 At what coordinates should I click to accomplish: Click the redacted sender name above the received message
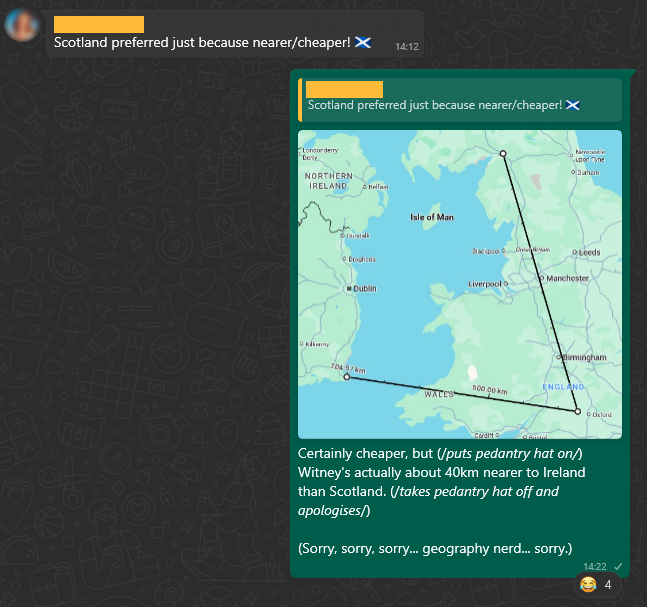98,24
